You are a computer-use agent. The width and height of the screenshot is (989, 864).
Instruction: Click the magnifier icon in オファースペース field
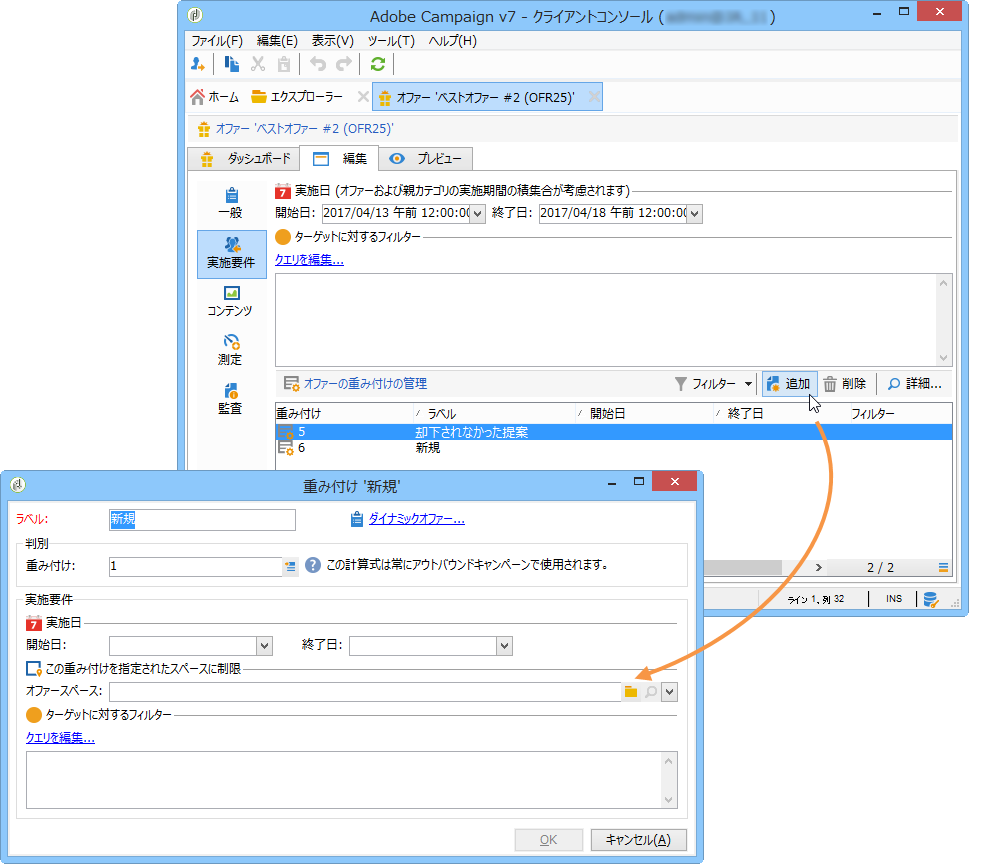coord(651,692)
